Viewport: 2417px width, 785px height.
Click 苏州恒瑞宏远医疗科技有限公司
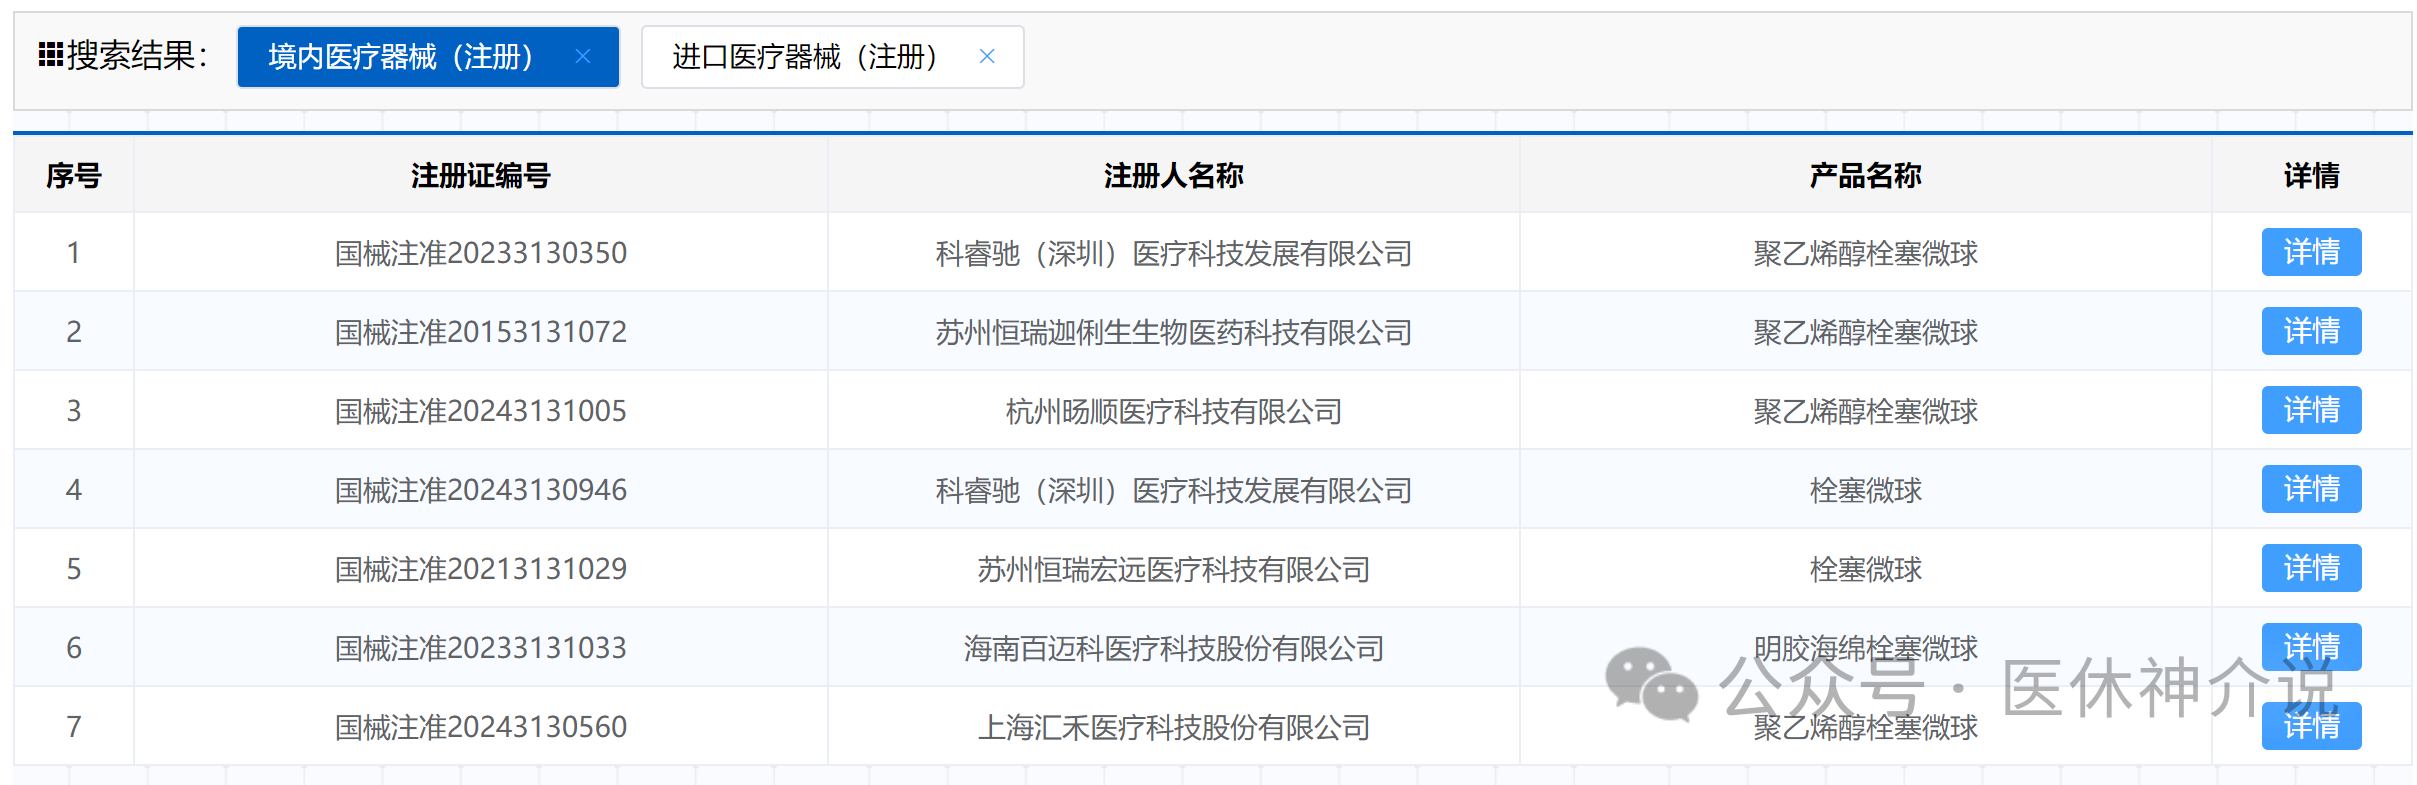(1174, 569)
